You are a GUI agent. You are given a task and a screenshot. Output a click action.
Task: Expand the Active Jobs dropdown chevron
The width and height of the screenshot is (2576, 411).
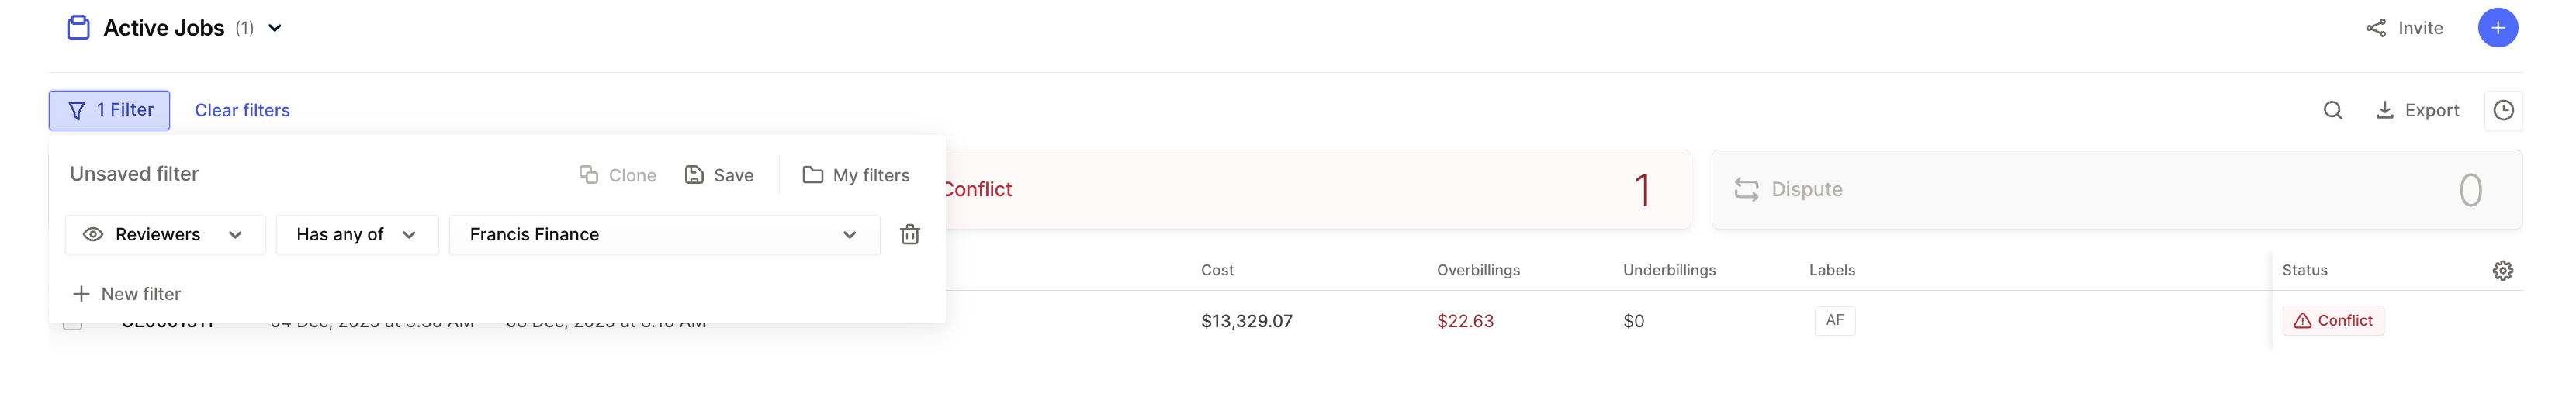[x=275, y=28]
